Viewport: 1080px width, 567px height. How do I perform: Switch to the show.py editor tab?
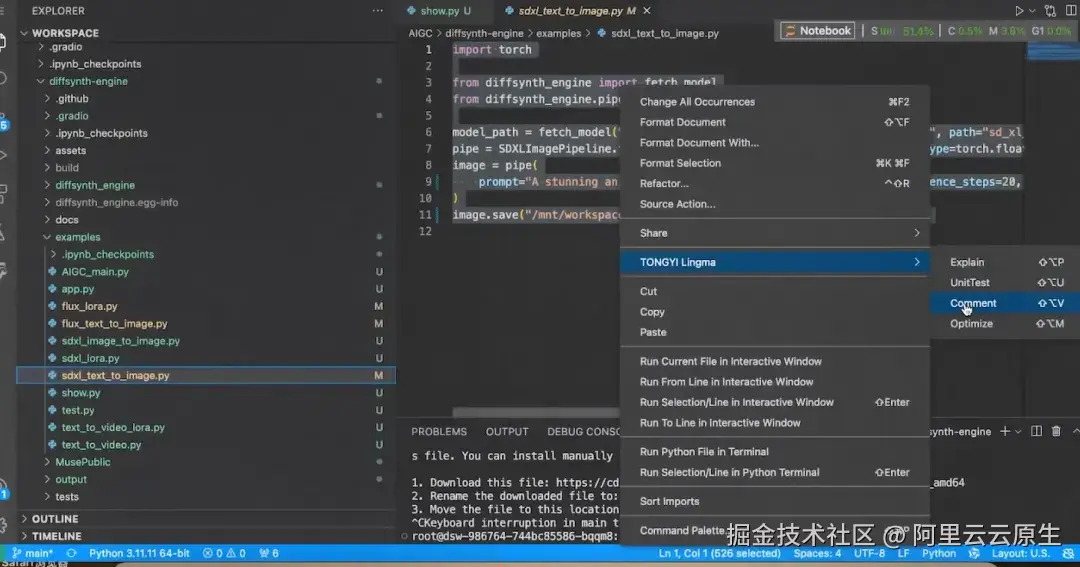[x=439, y=11]
